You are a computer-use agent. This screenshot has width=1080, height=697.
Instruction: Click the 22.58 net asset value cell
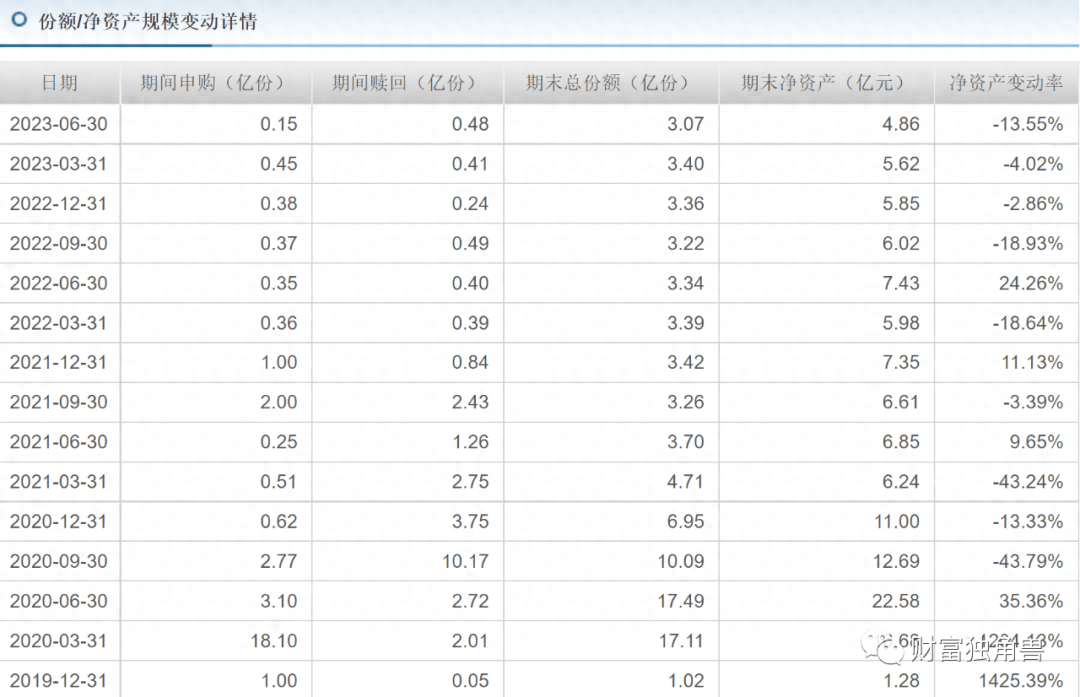[x=894, y=601]
